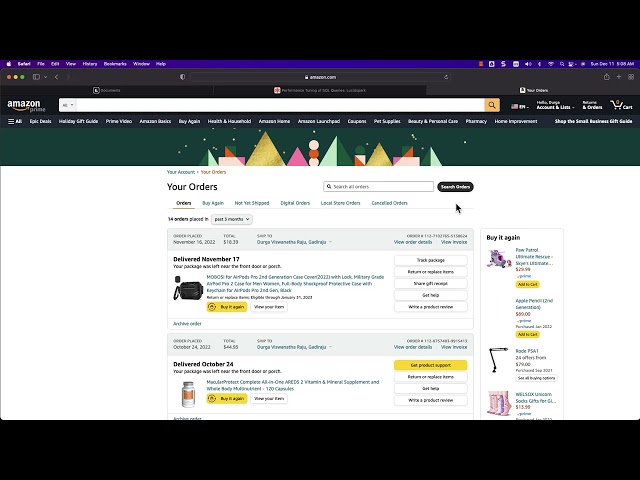Screen dimensions: 640x480
Task: Open the Your Account breadcrumb link
Action: (181, 172)
